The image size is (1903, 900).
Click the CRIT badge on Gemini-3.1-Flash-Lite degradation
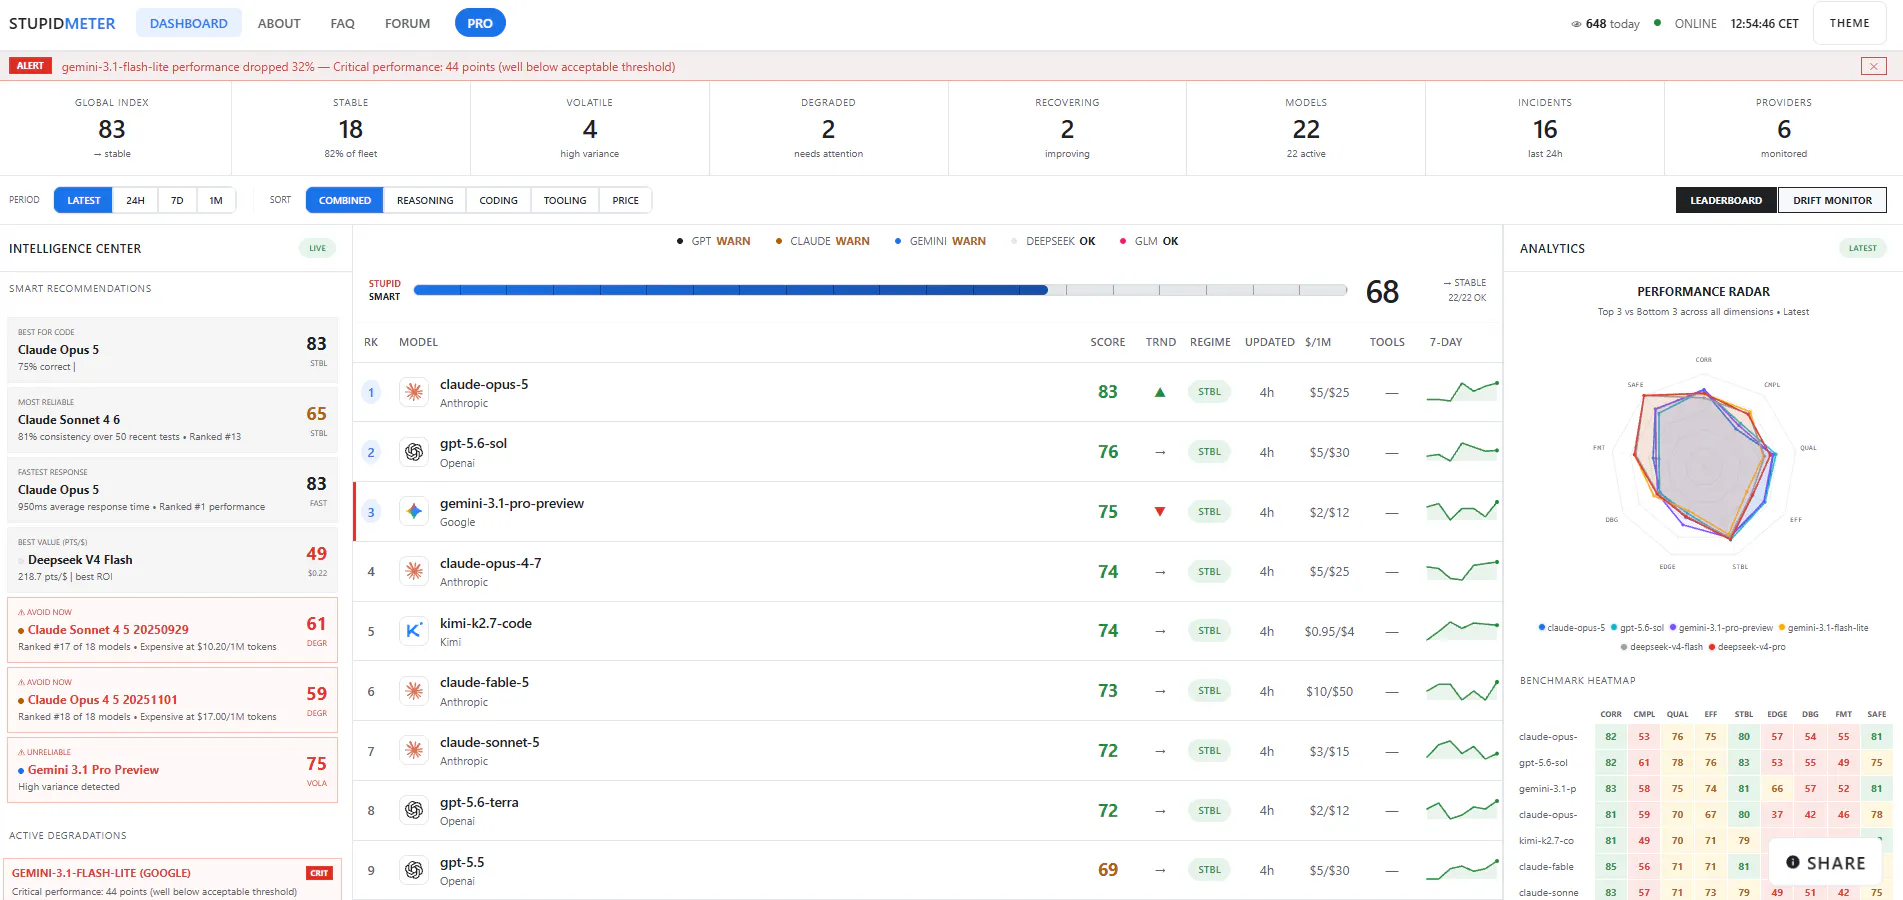319,873
